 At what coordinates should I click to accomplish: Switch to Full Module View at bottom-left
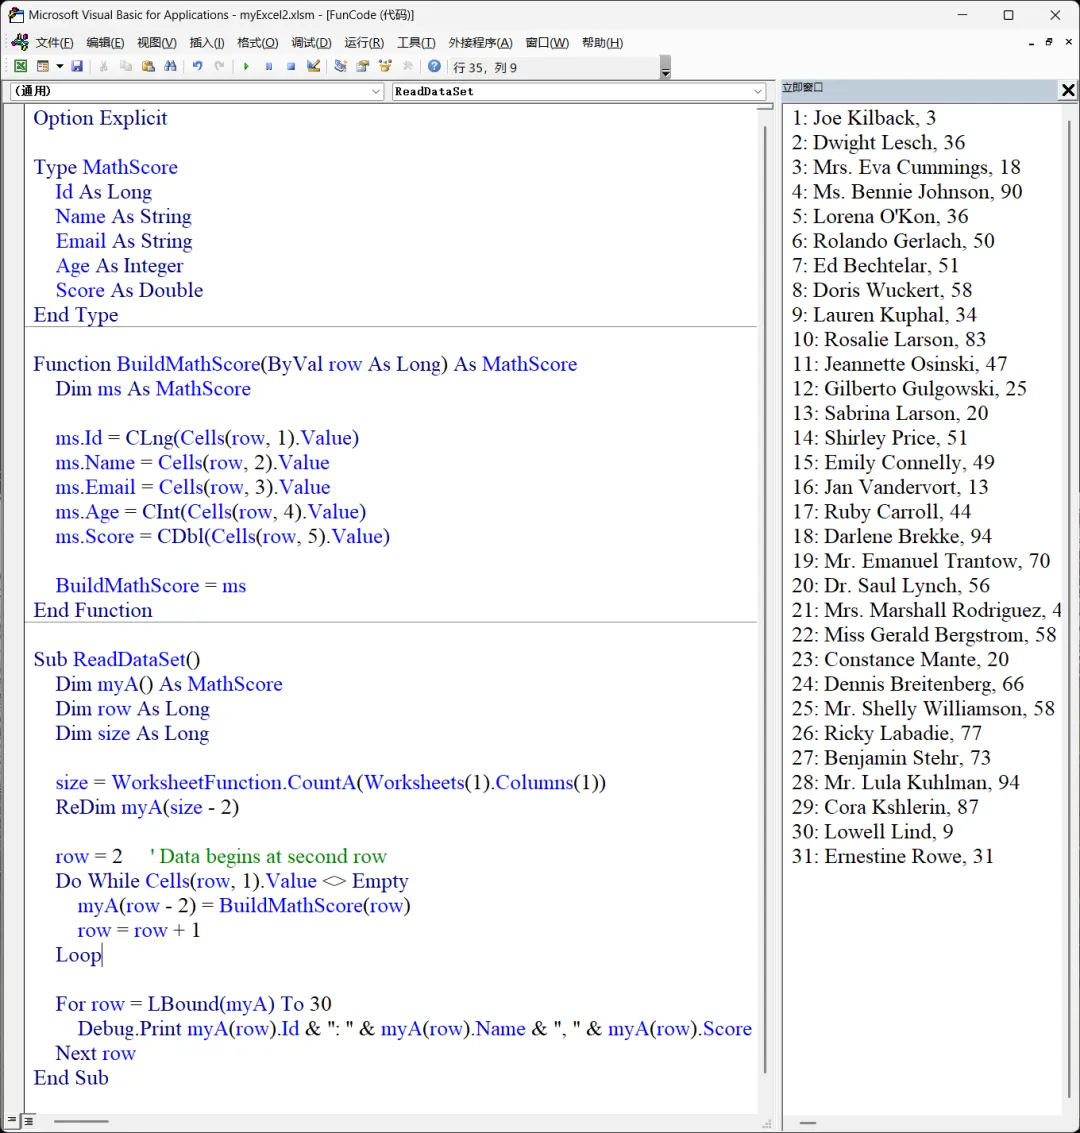coord(28,1121)
